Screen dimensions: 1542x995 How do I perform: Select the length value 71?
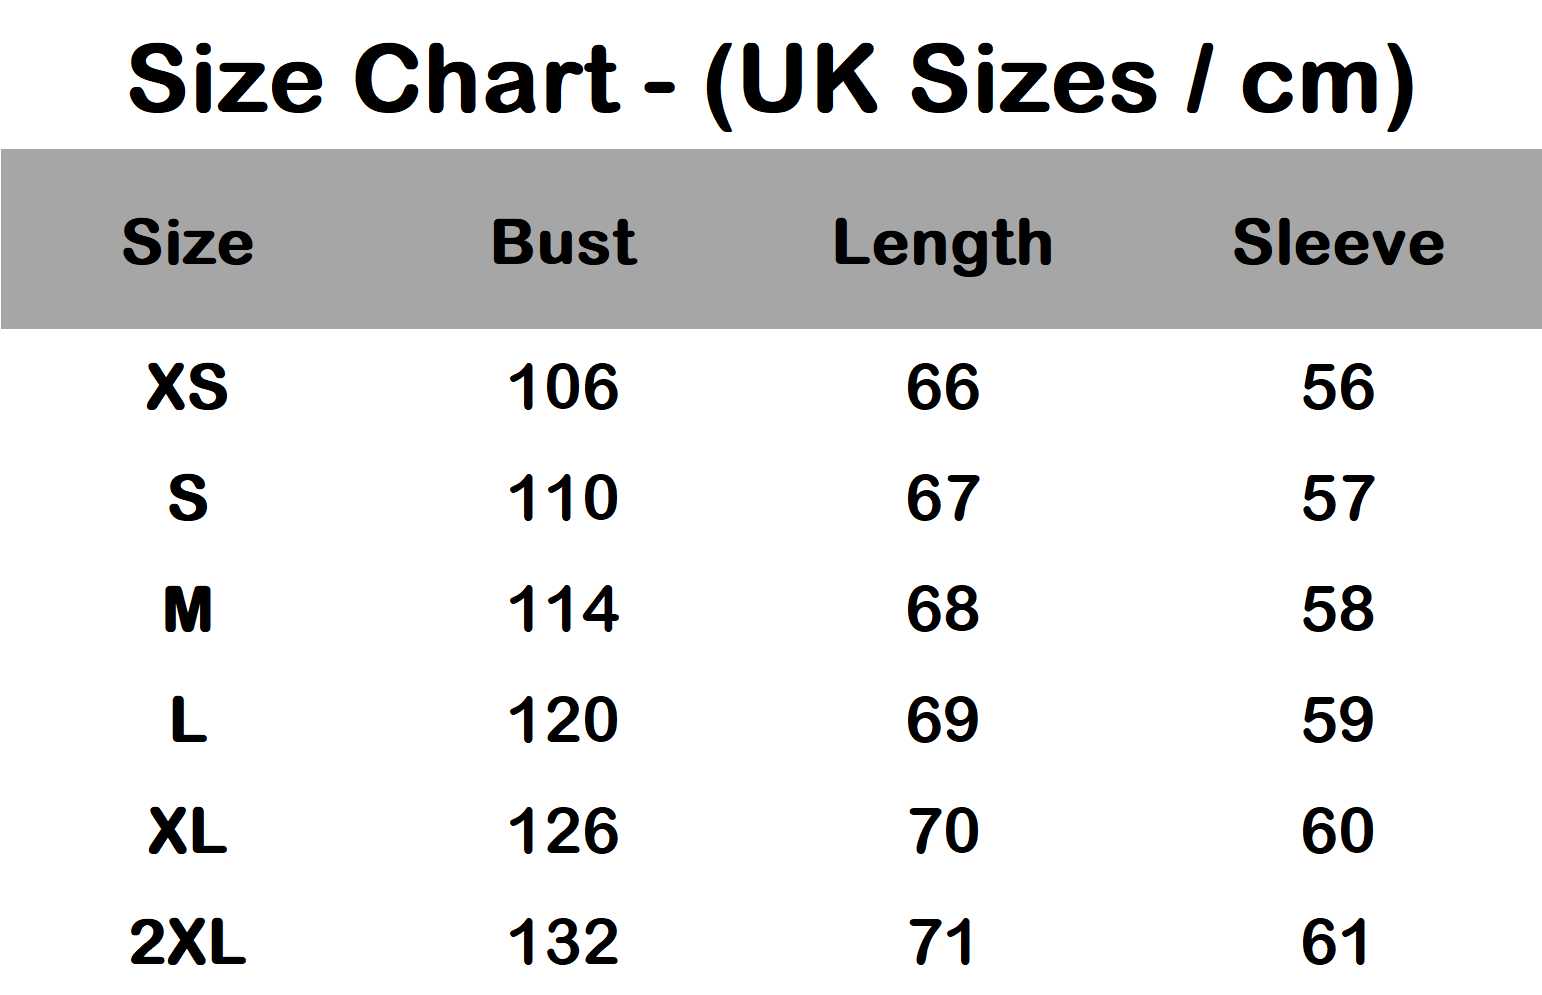943,942
